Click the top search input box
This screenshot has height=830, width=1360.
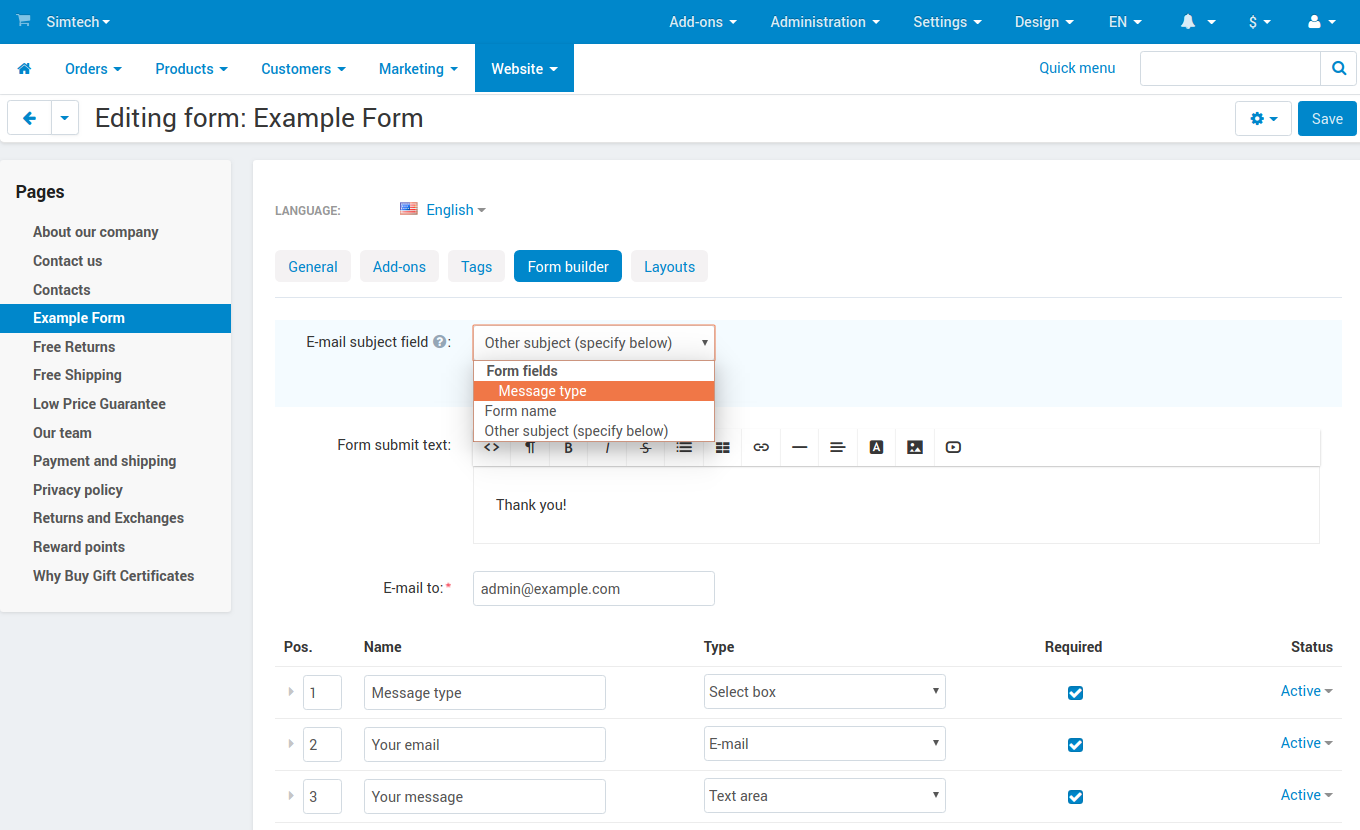click(1230, 69)
